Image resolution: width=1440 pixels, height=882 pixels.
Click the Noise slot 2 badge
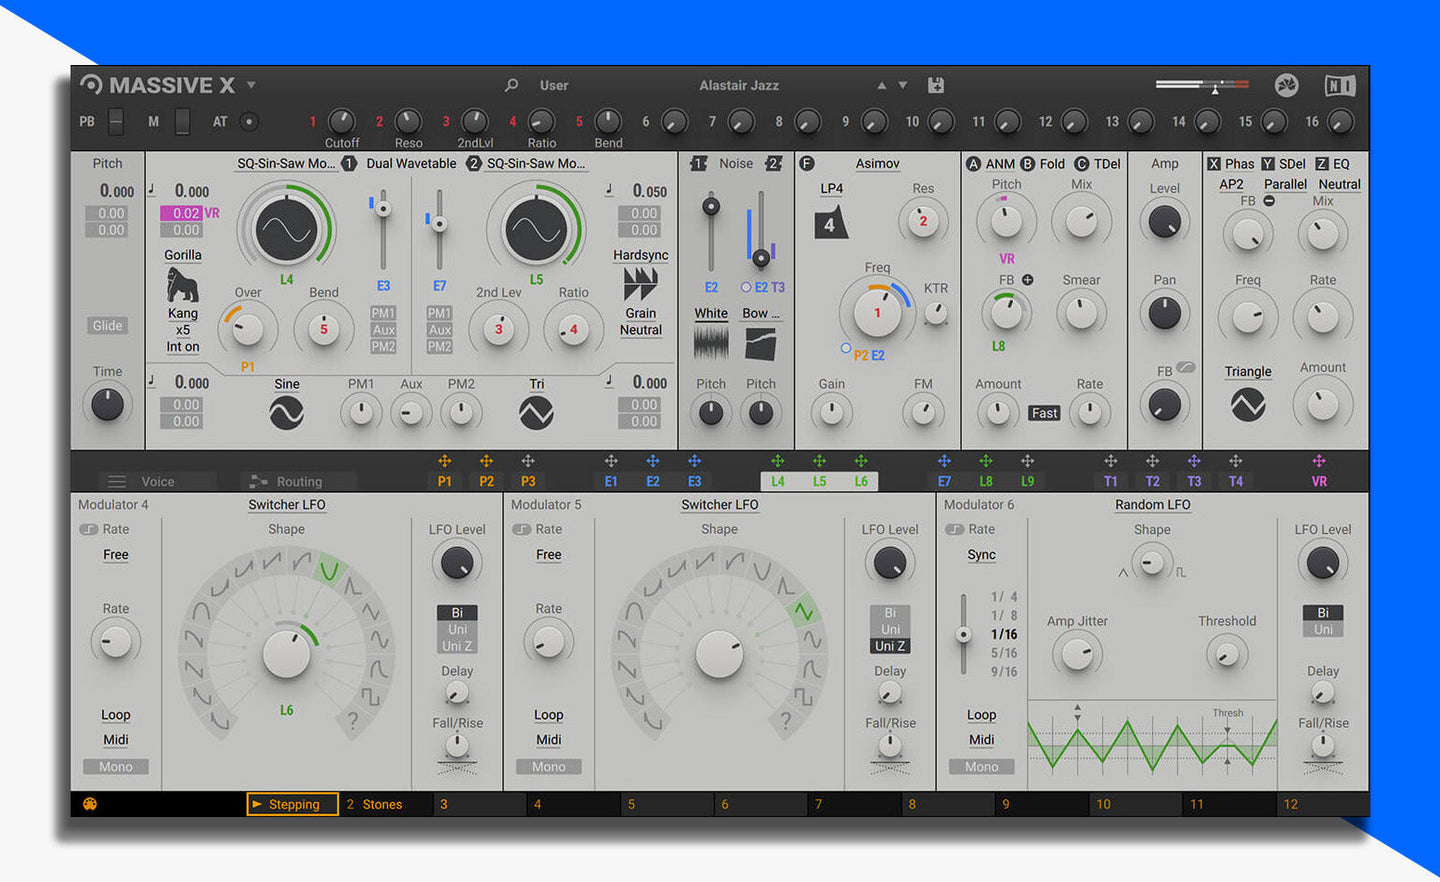(x=773, y=163)
